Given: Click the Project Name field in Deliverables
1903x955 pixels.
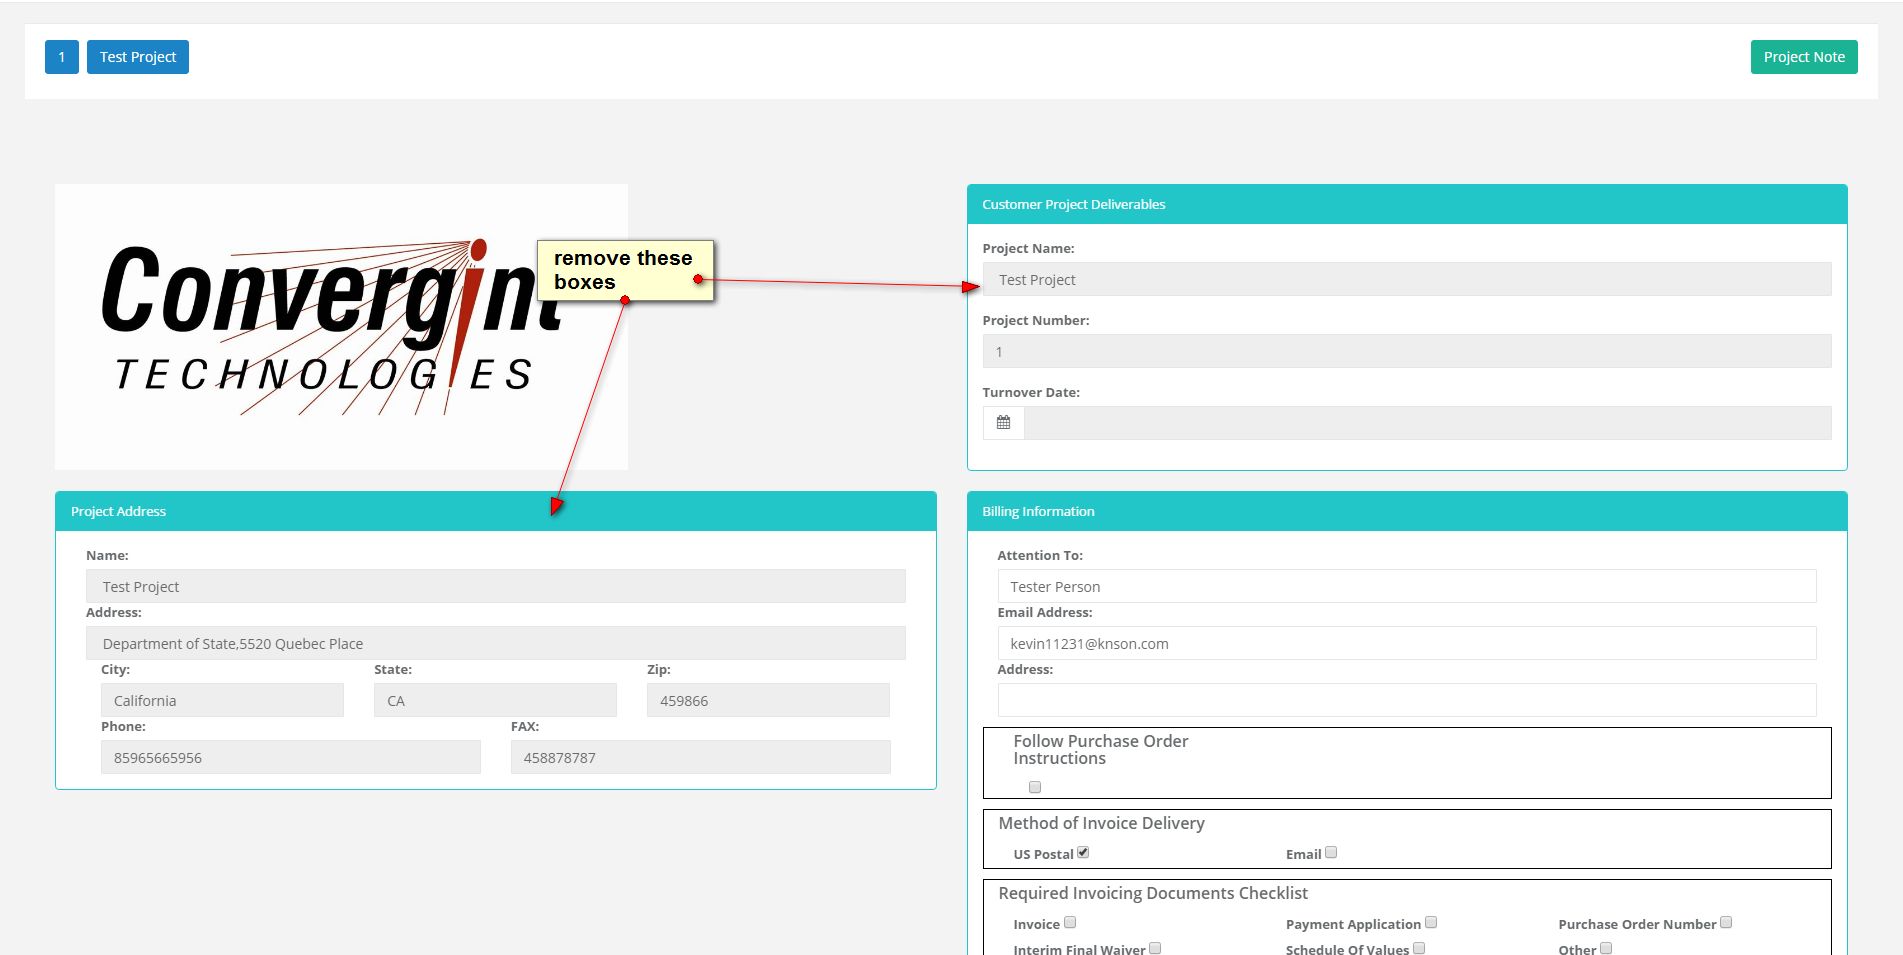Looking at the screenshot, I should point(1407,279).
